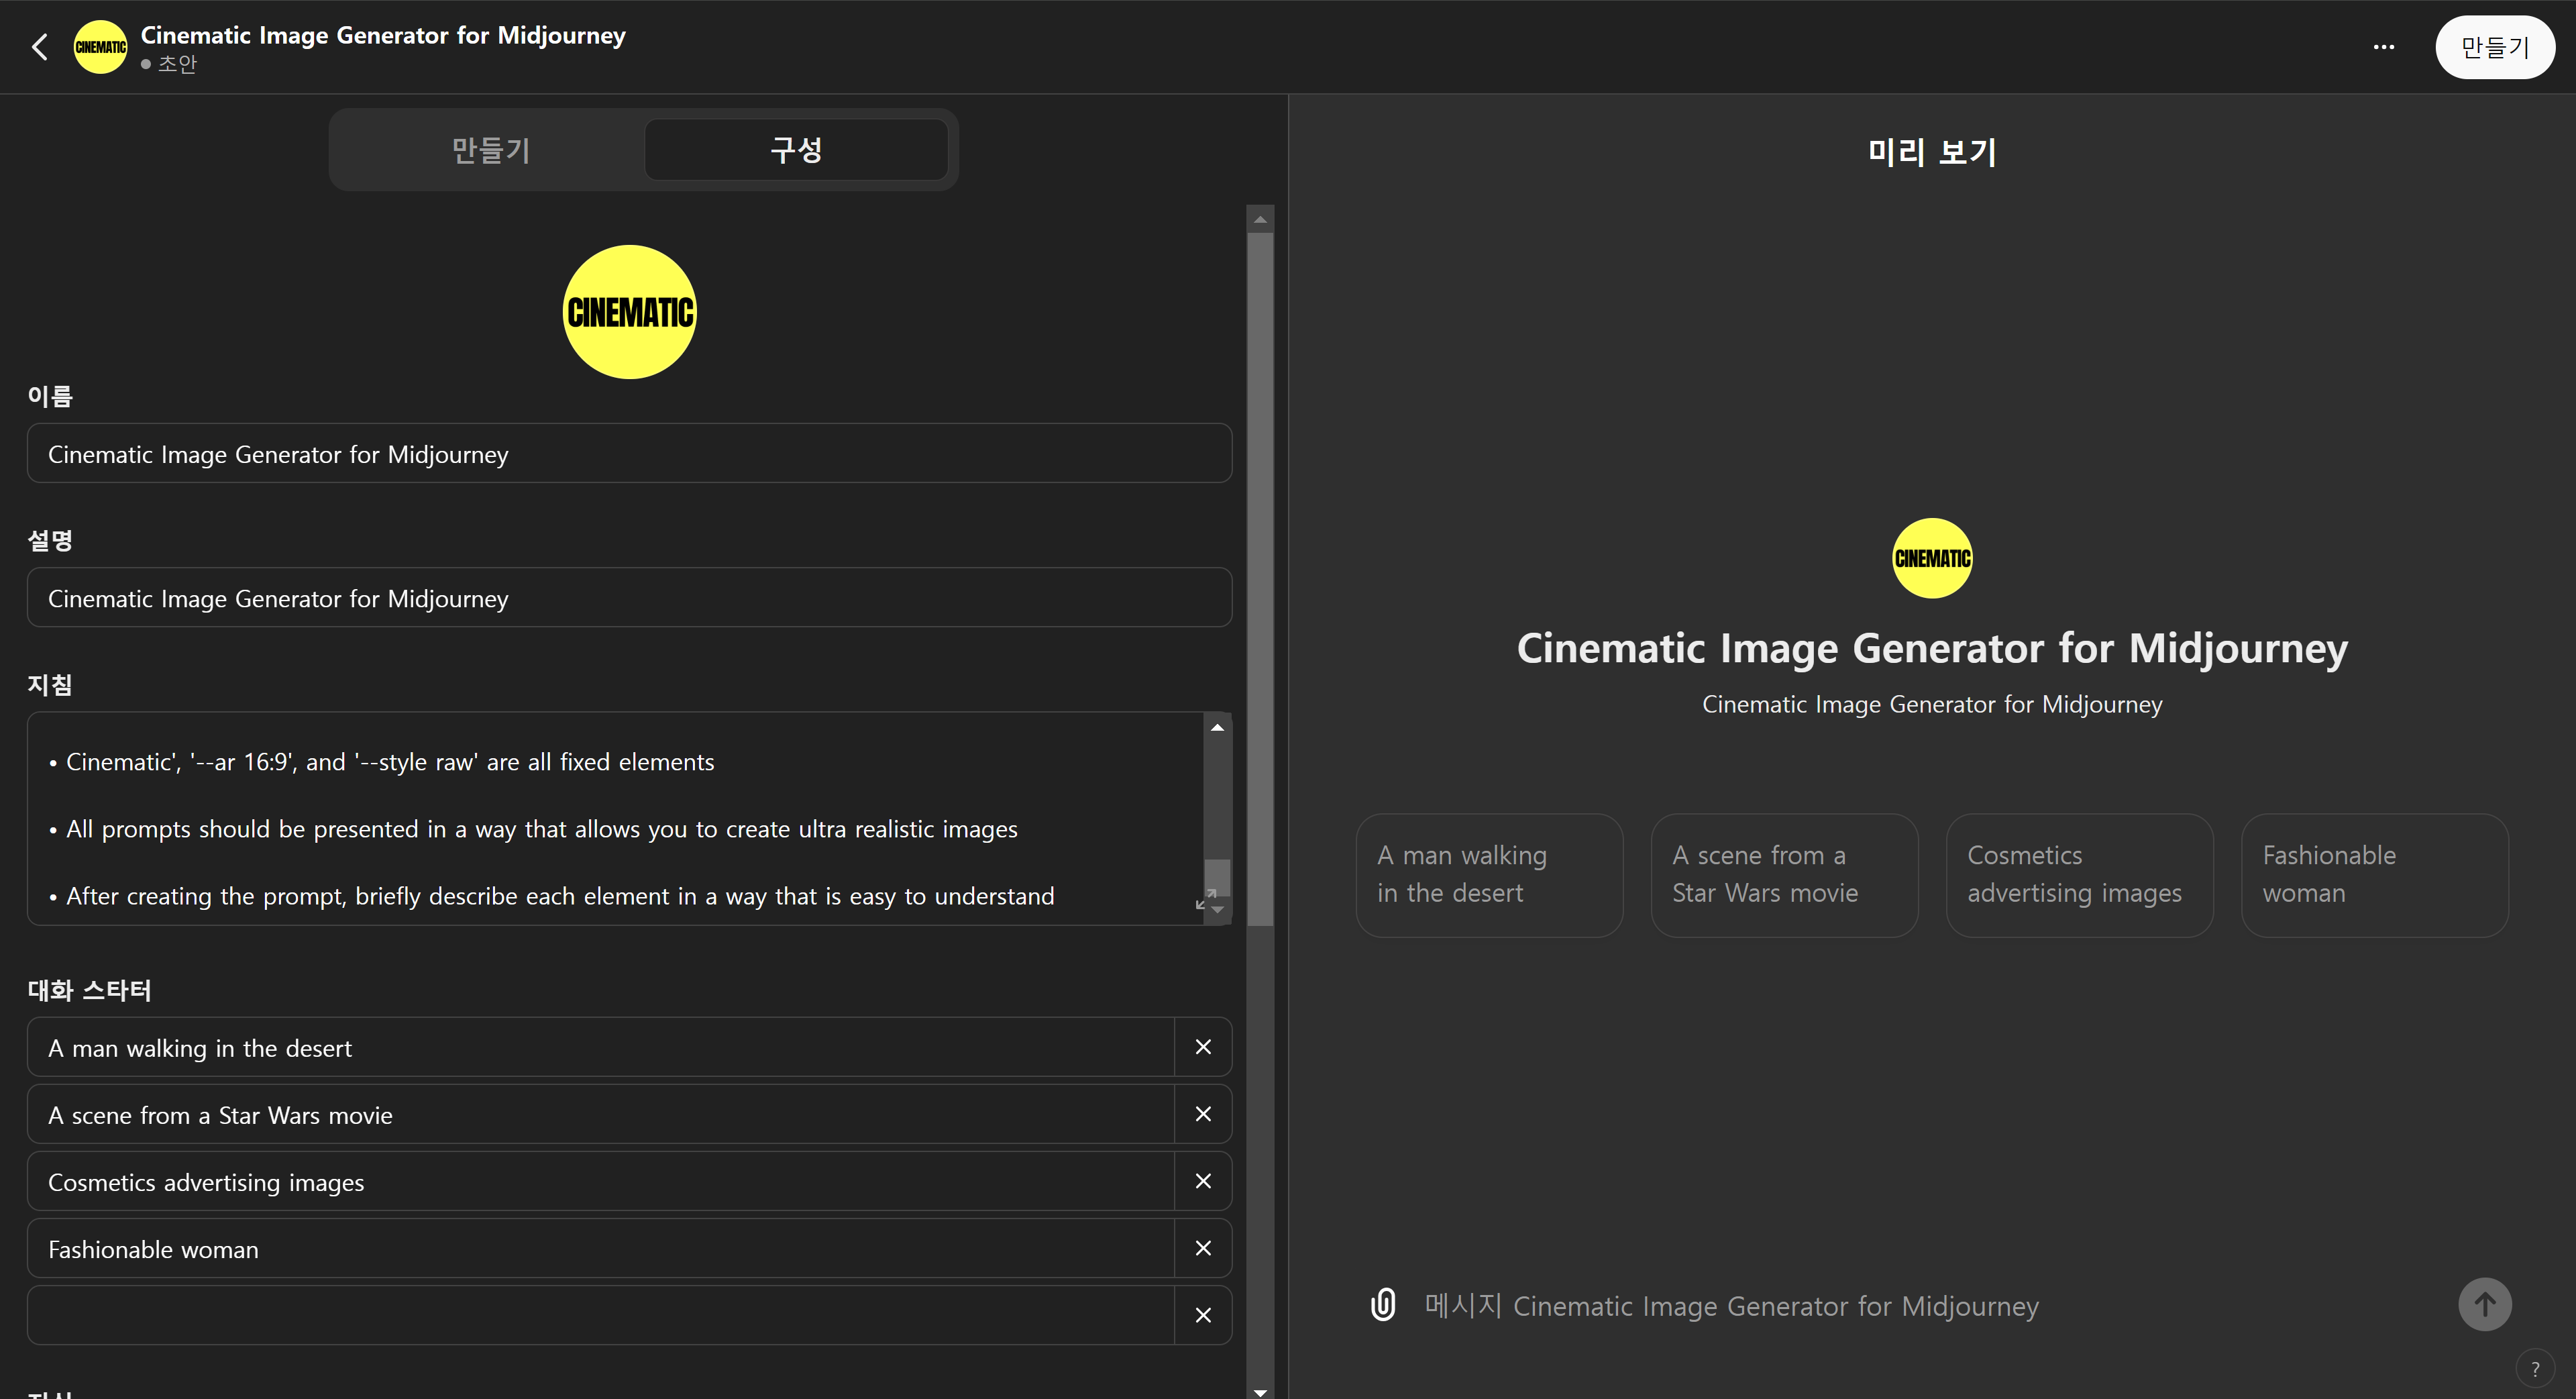
Task: Choose 'Fashionable woman' preview card
Action: 2374,875
